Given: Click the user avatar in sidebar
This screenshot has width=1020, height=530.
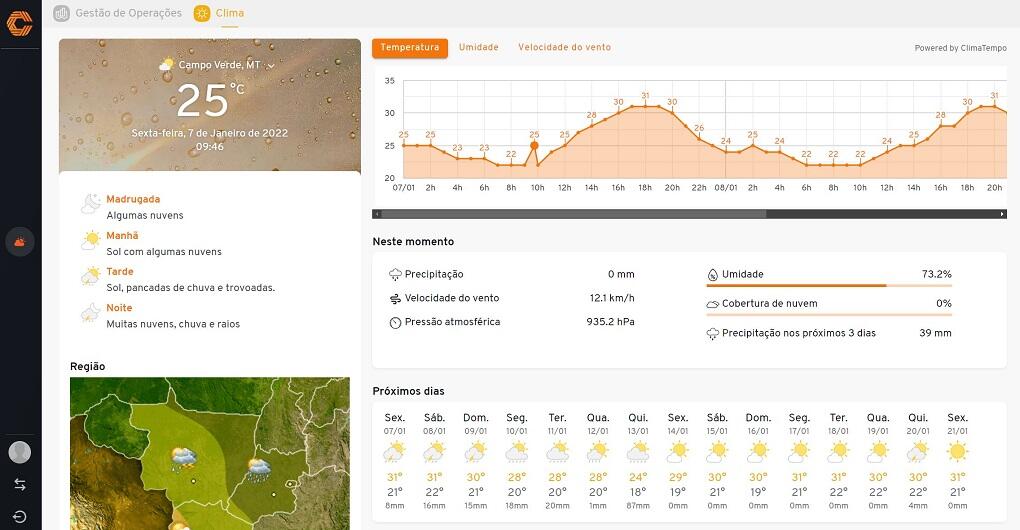Looking at the screenshot, I should coord(20,452).
